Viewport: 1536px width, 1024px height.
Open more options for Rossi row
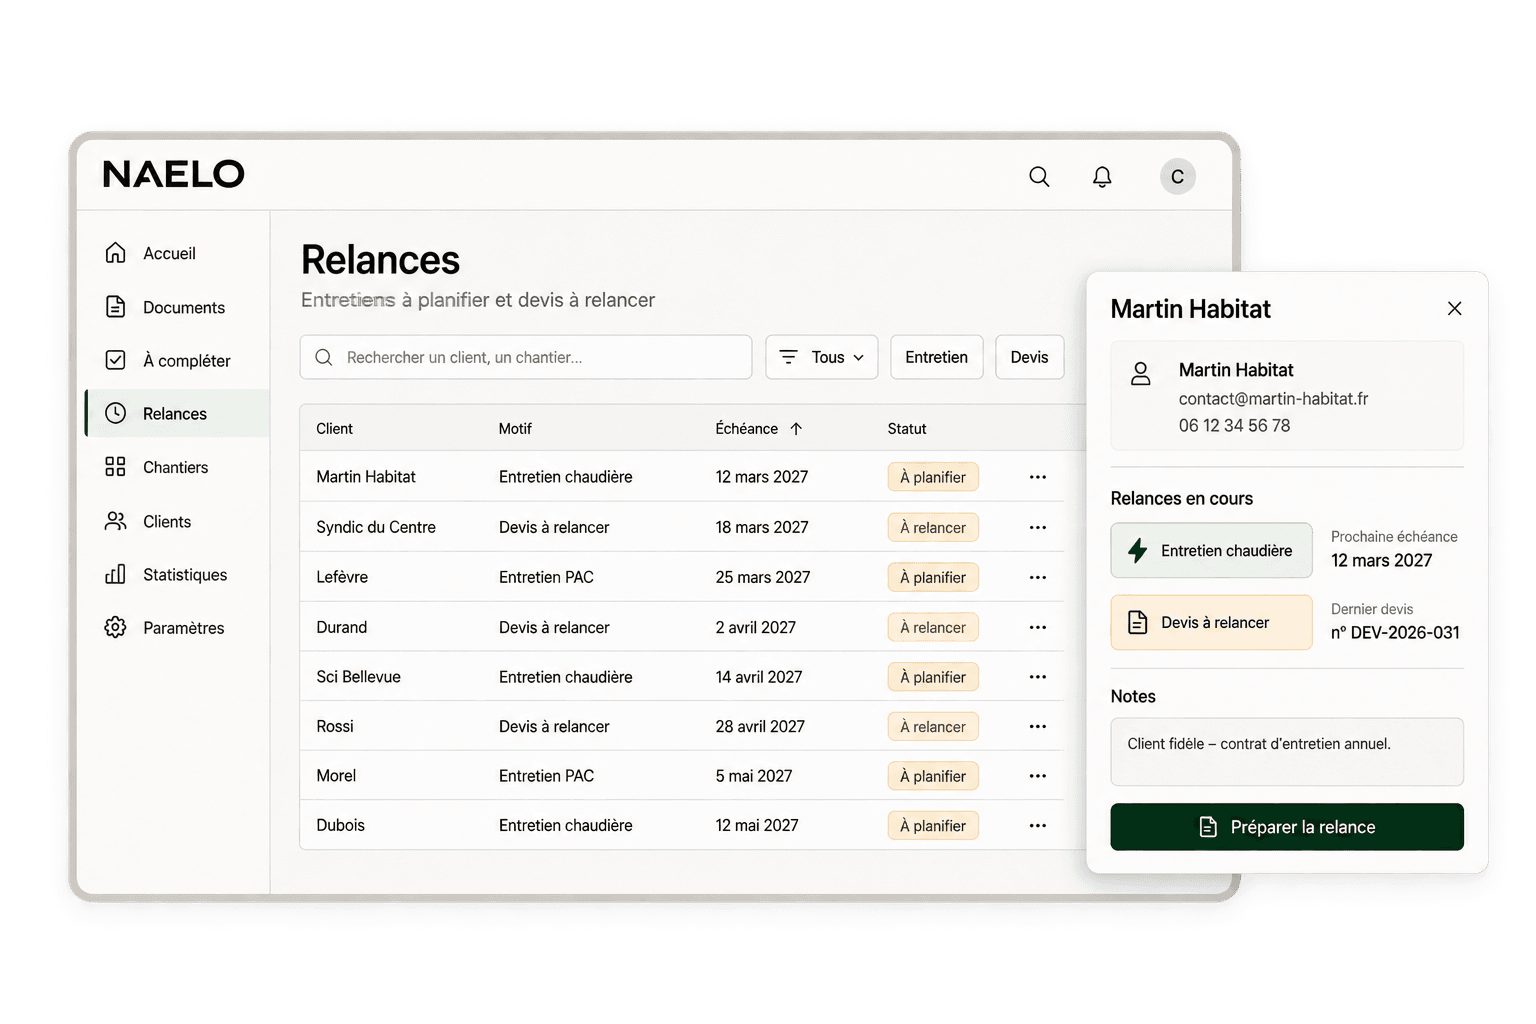click(x=1038, y=726)
